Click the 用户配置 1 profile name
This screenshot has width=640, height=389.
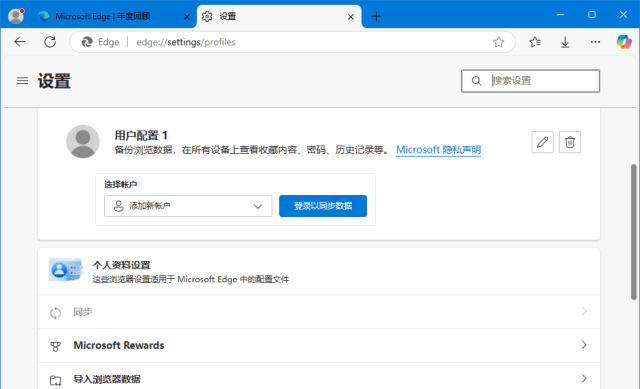pyautogui.click(x=141, y=135)
